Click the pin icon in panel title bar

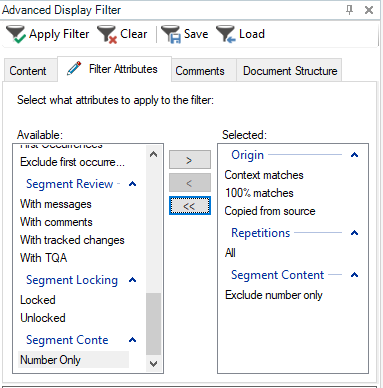349,10
